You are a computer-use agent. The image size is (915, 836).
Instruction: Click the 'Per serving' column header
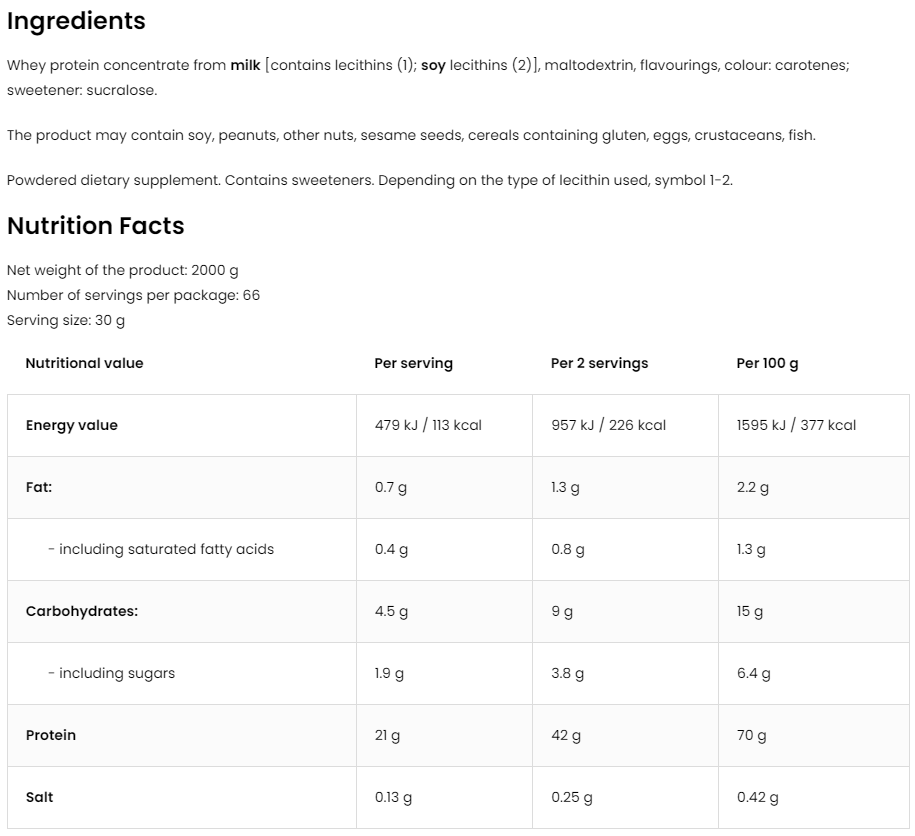tap(413, 363)
